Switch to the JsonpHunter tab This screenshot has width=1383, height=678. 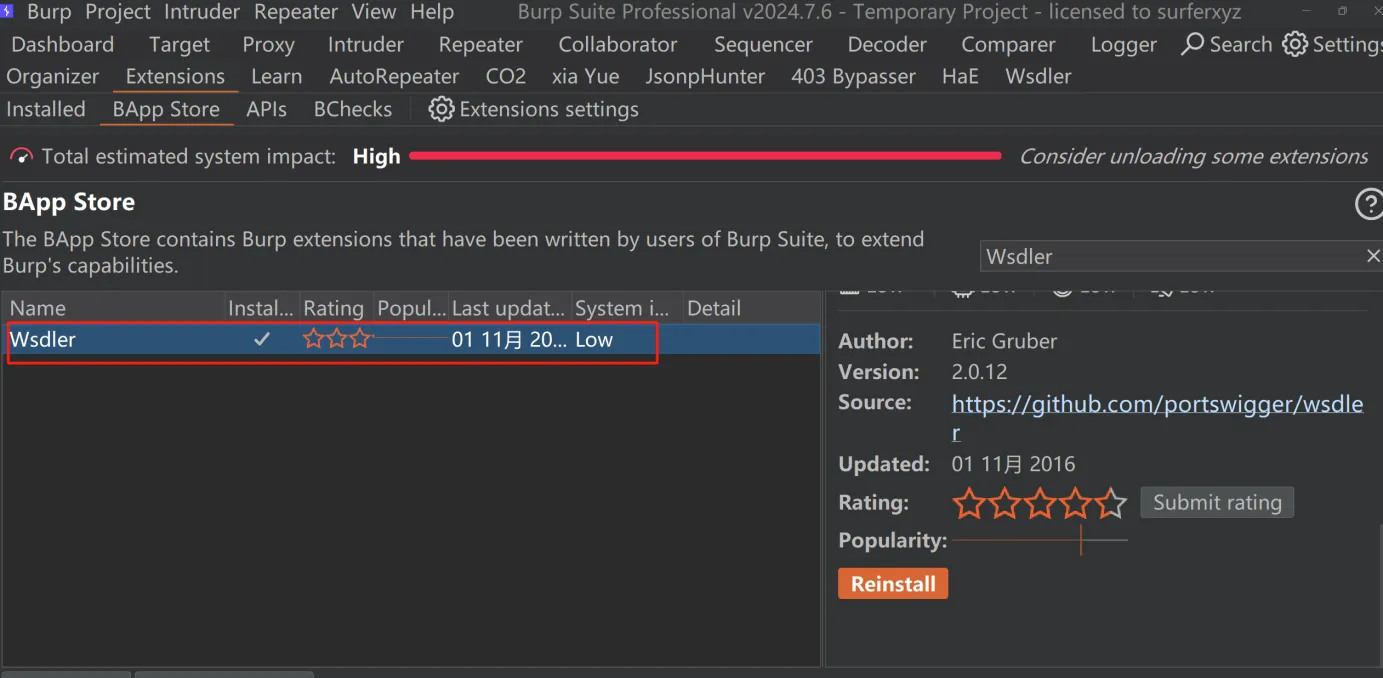point(705,77)
